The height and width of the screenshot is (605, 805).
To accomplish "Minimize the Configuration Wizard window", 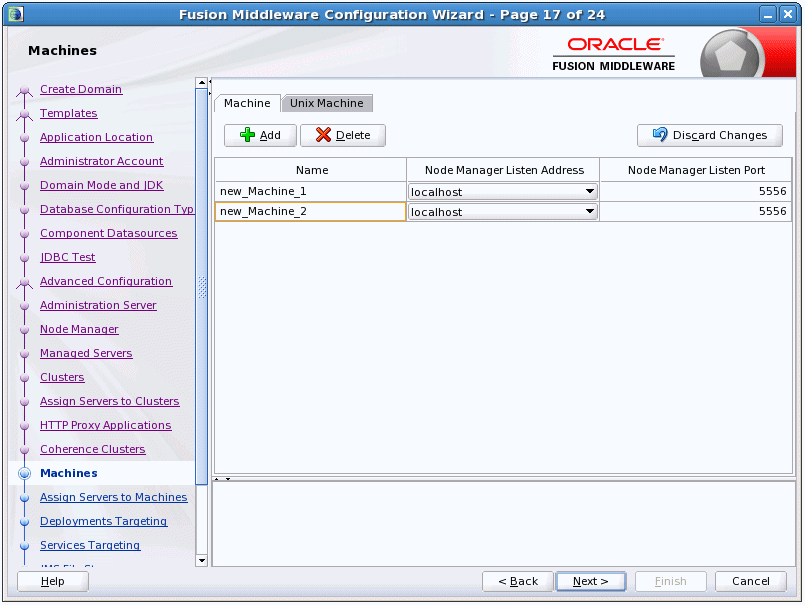I will tap(768, 14).
